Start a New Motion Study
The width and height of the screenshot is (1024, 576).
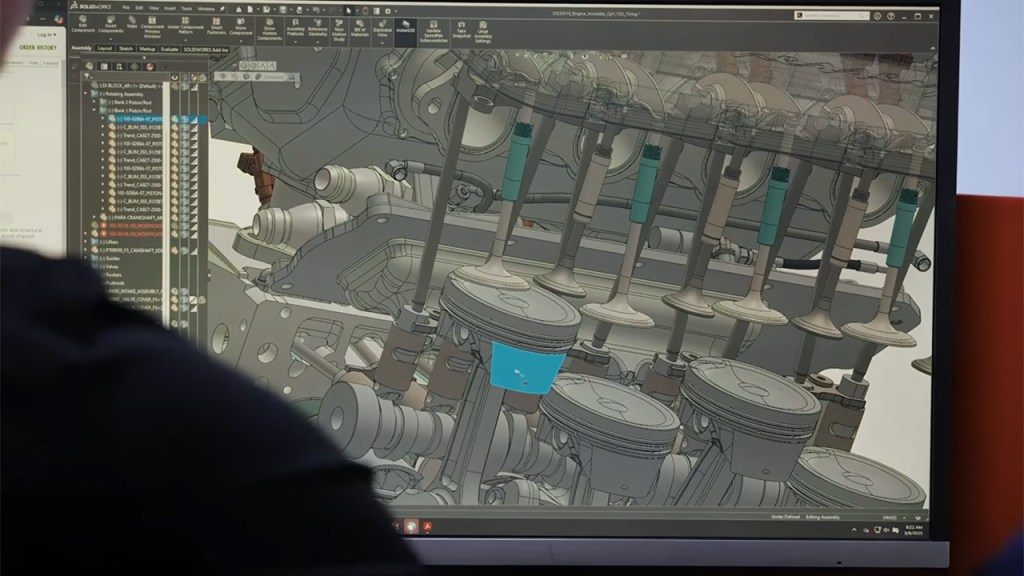pyautogui.click(x=339, y=30)
